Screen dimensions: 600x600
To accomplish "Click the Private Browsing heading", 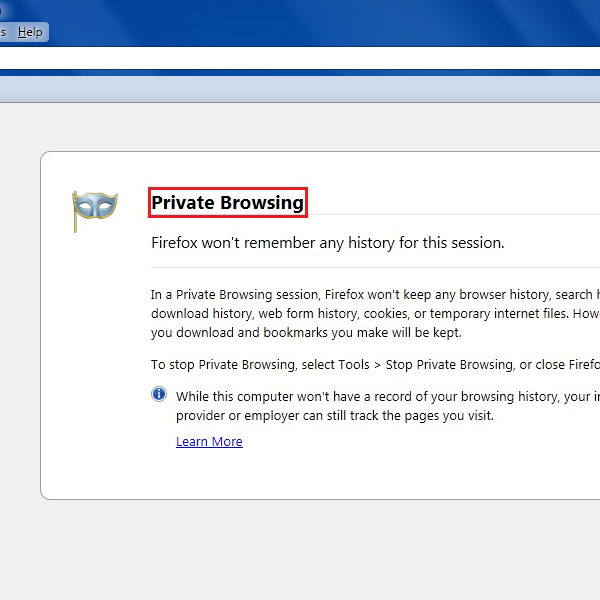I will [228, 202].
